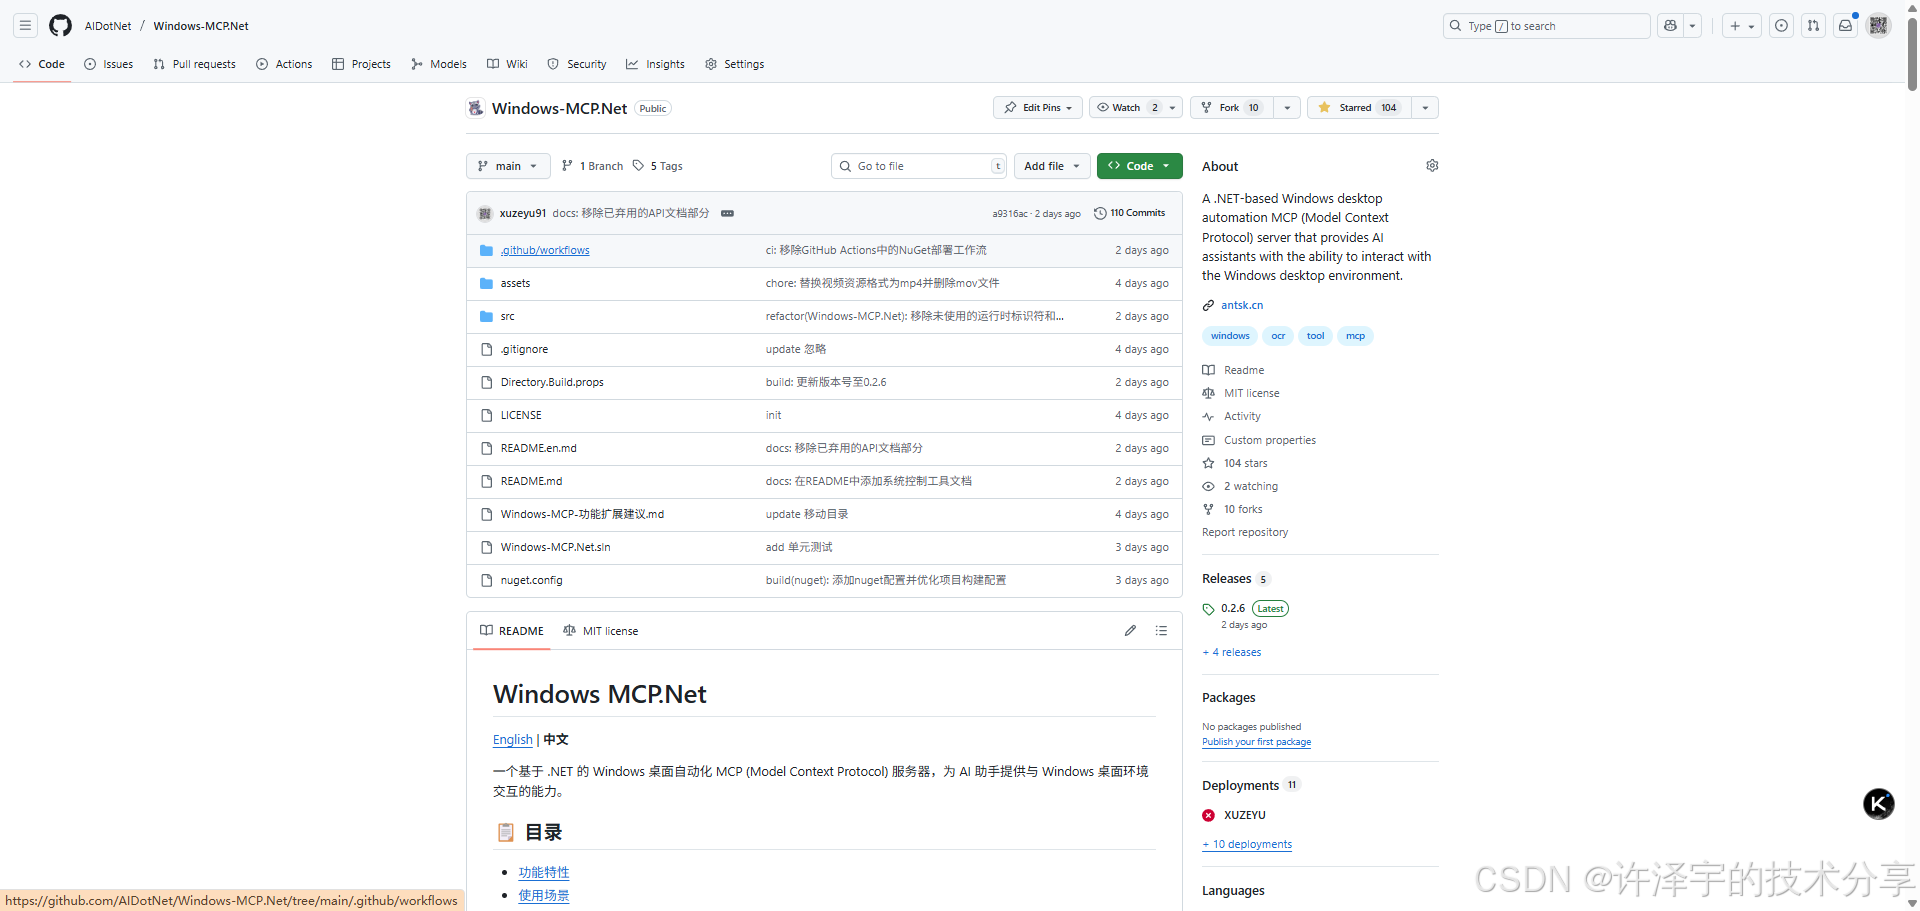Select the README tab in file viewer
Viewport: 1920px width, 911px height.
tap(512, 631)
